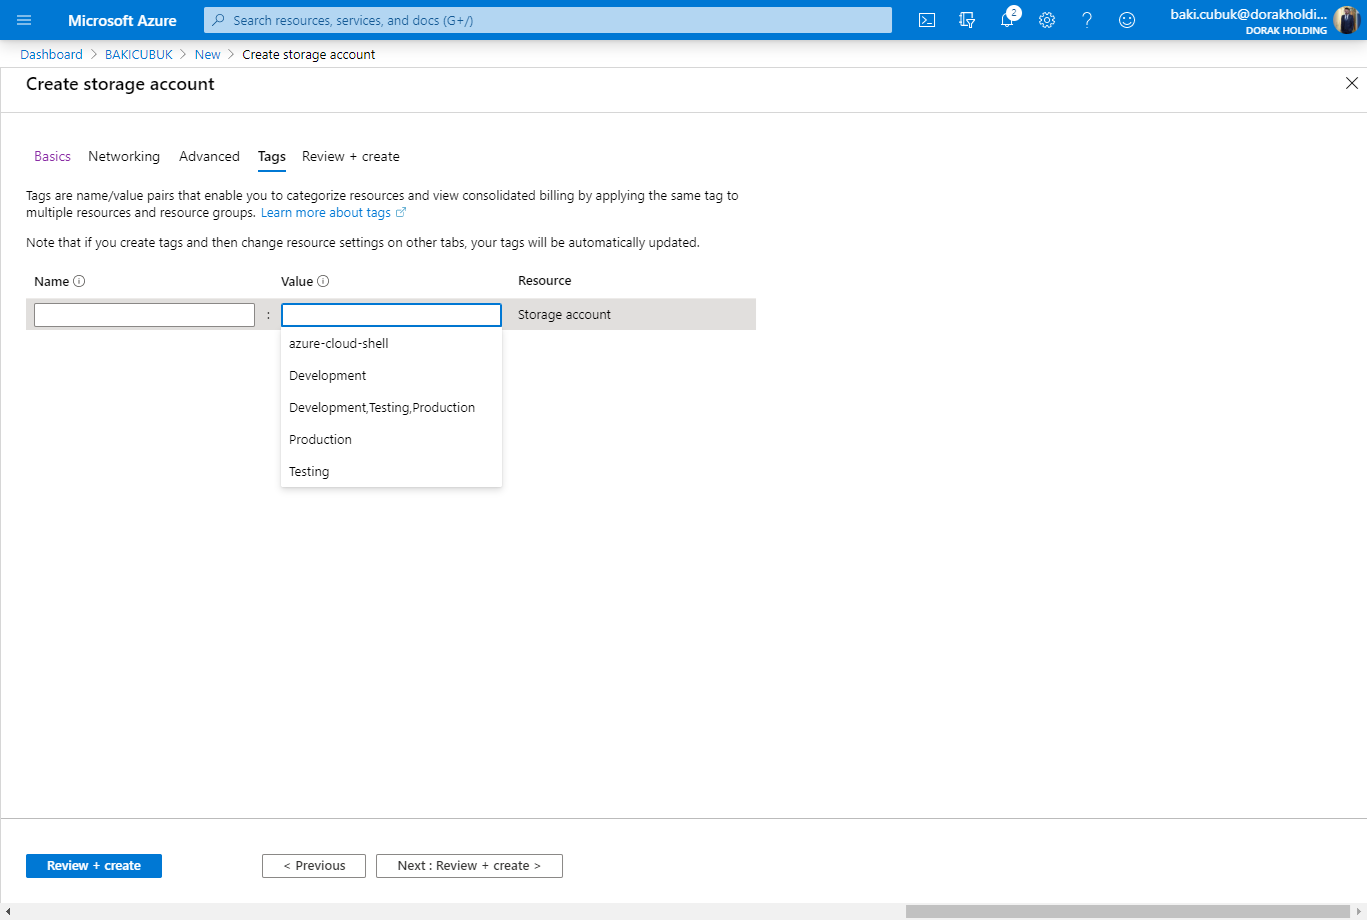Click the scrollbar right arrow

(1359, 911)
